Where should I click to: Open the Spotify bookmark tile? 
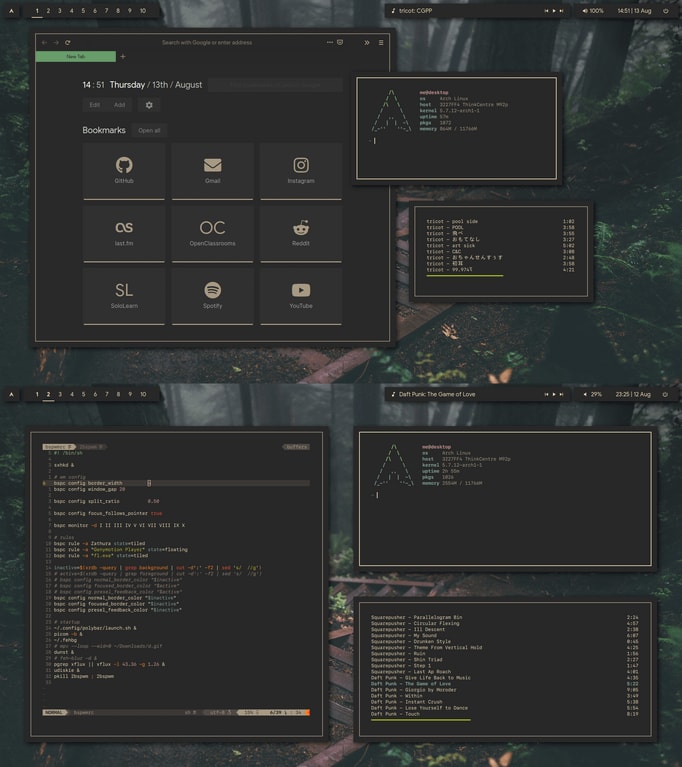(x=212, y=296)
